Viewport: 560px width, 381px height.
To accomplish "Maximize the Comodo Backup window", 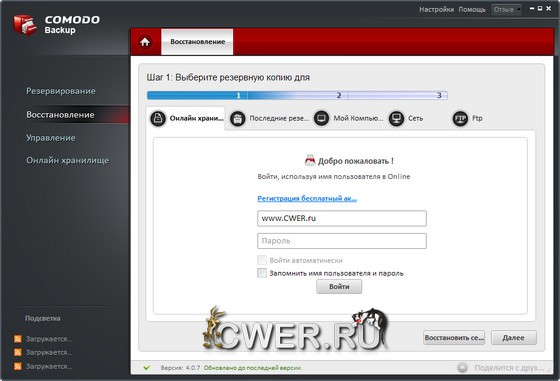I will 540,8.
